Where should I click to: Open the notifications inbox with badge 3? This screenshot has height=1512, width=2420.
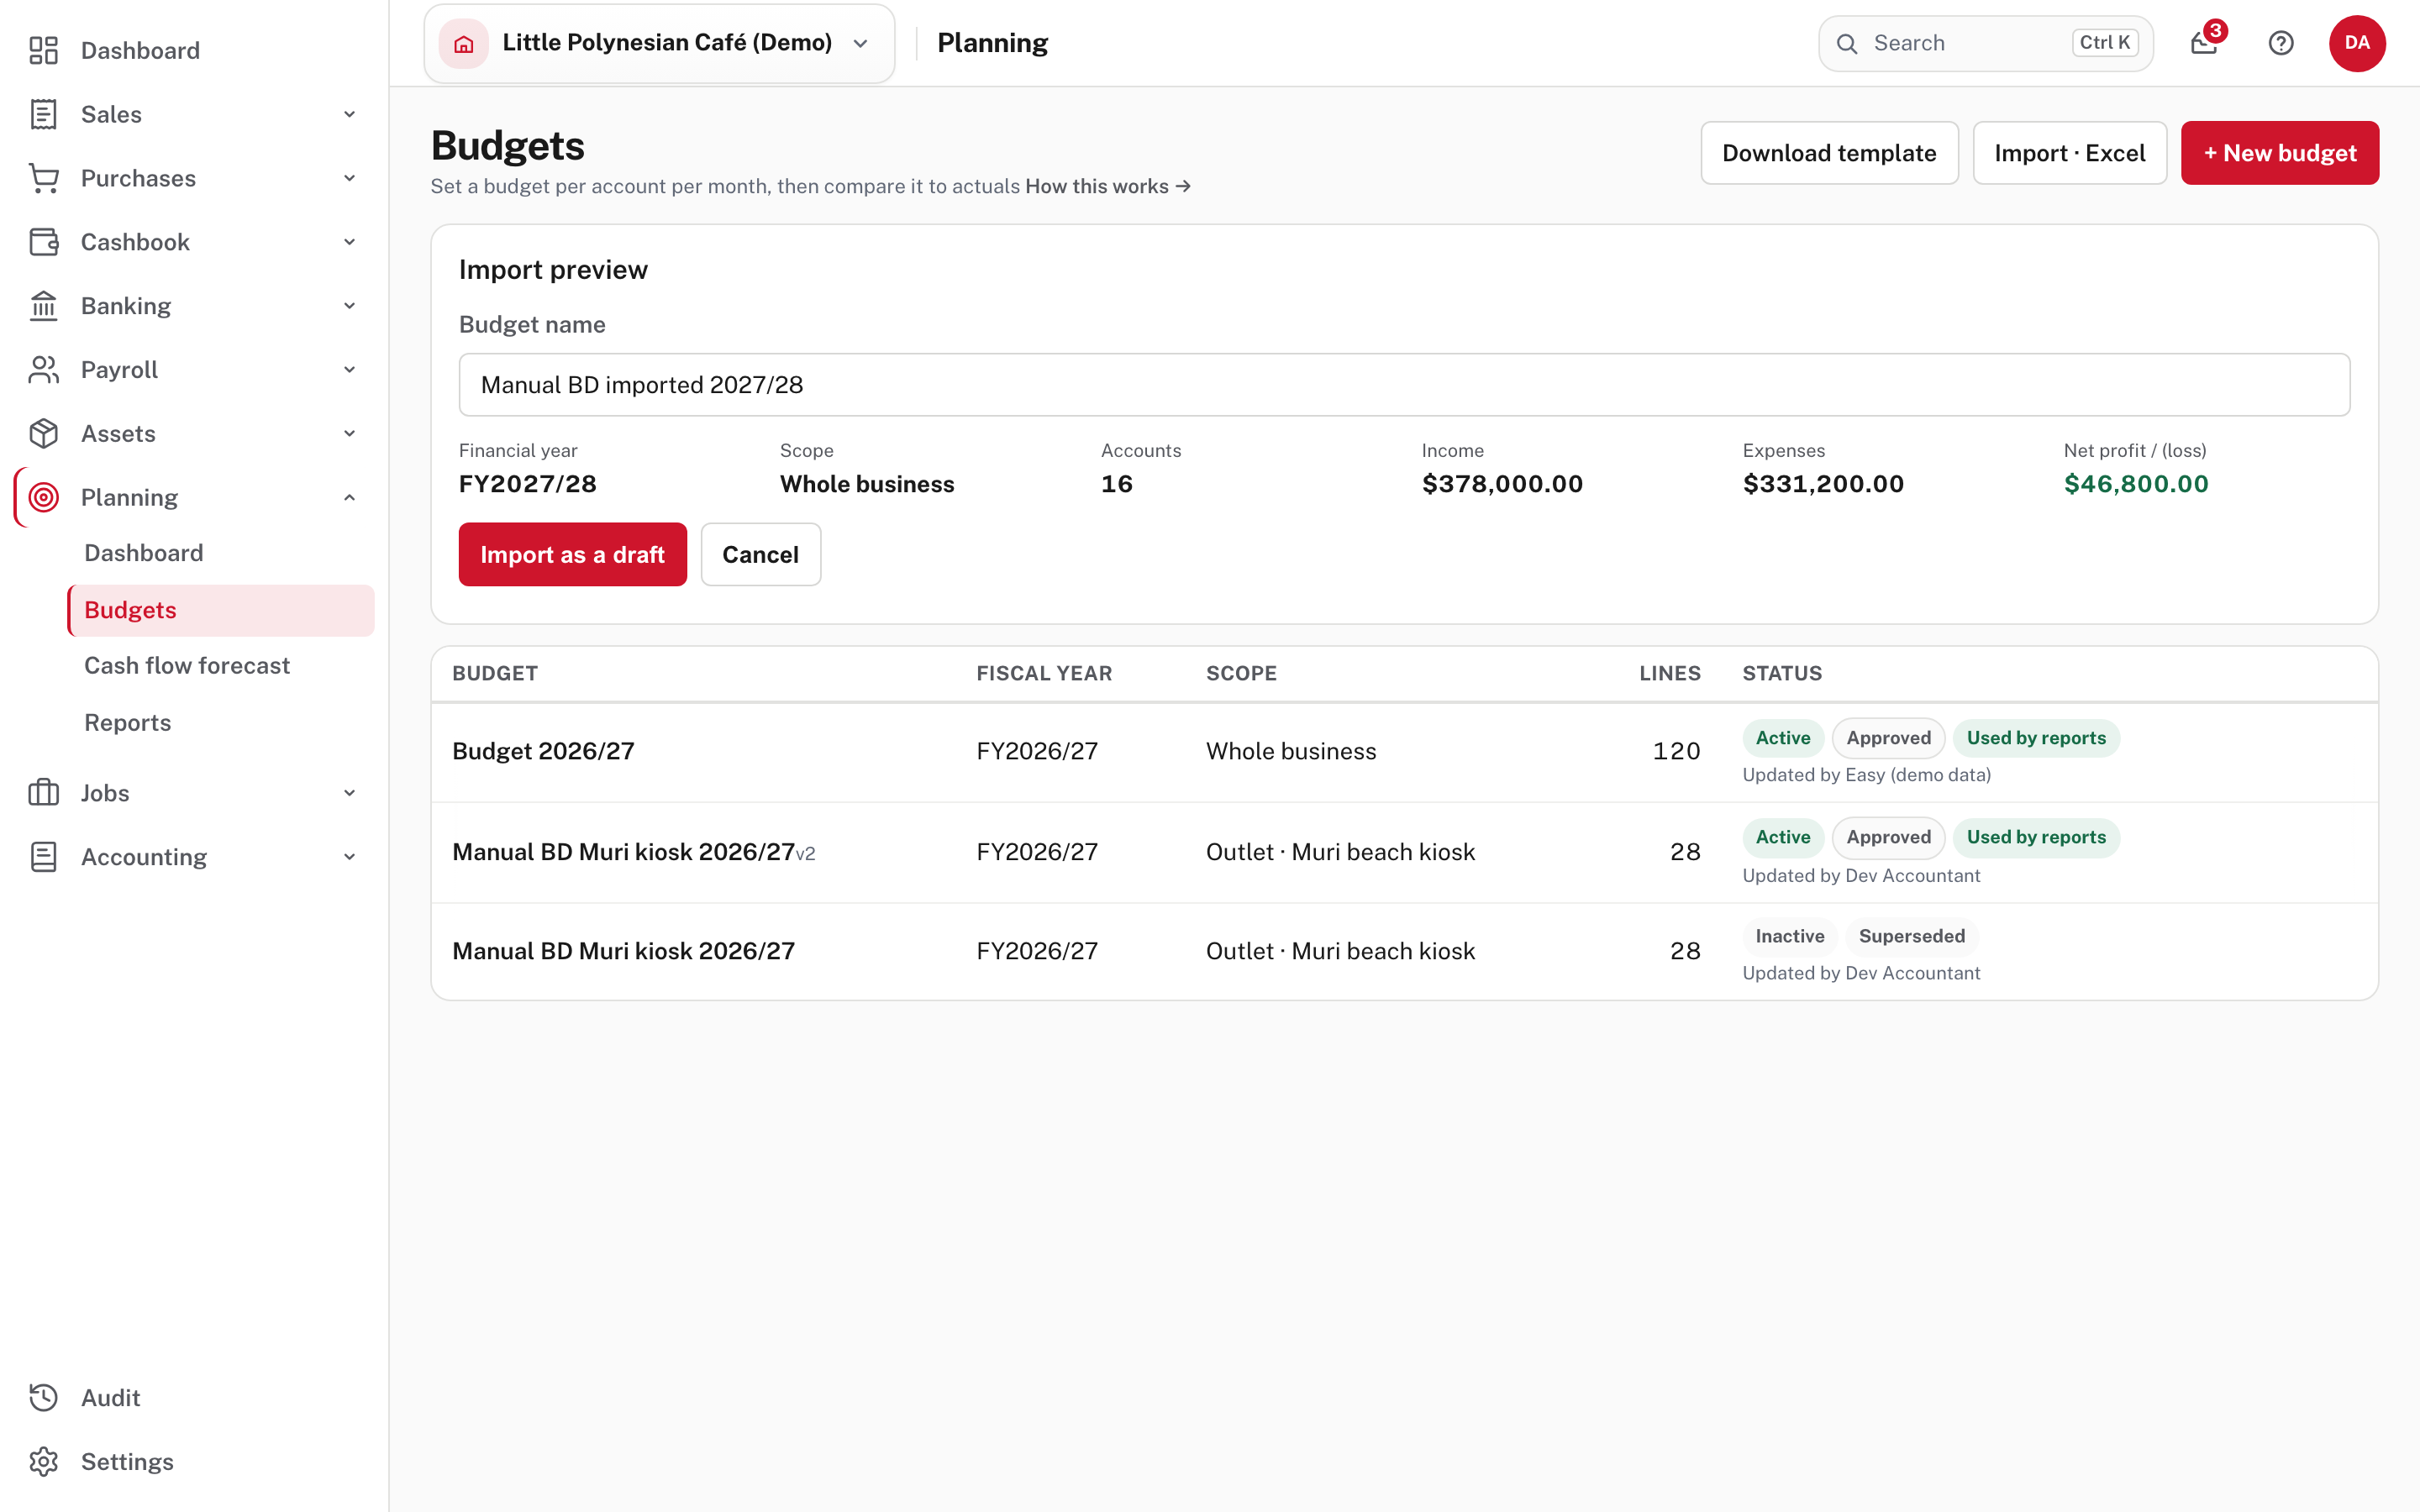click(x=2204, y=43)
